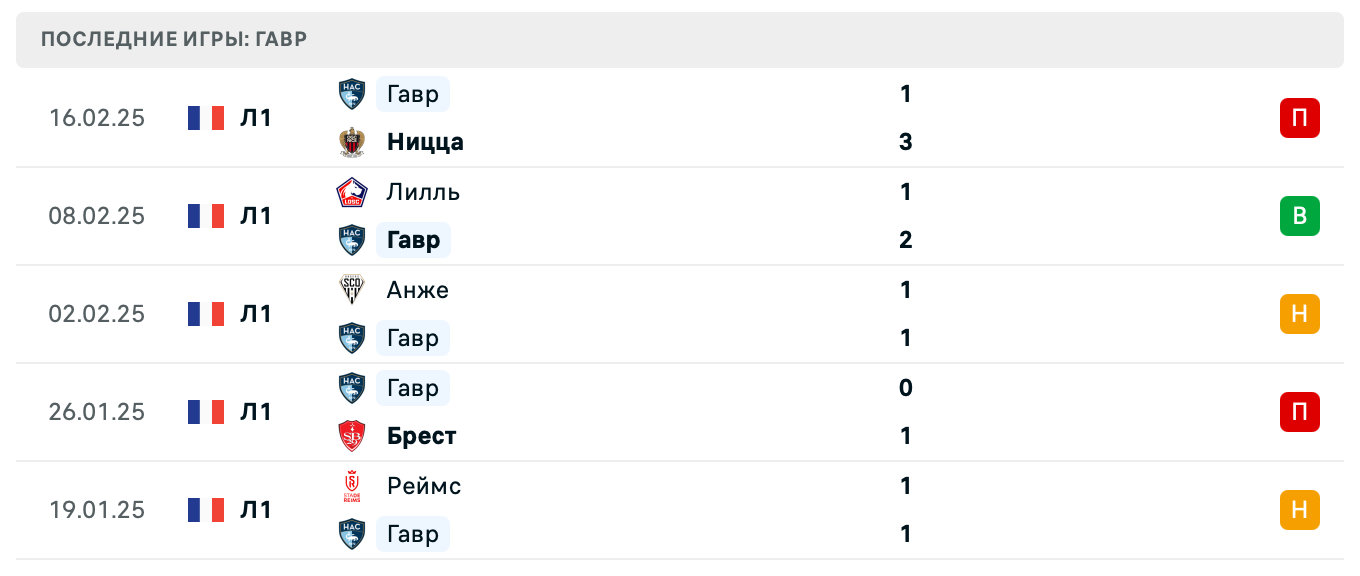The image size is (1360, 576).
Task: Click the French flag beside the 19.01.25 match
Action: 205,510
